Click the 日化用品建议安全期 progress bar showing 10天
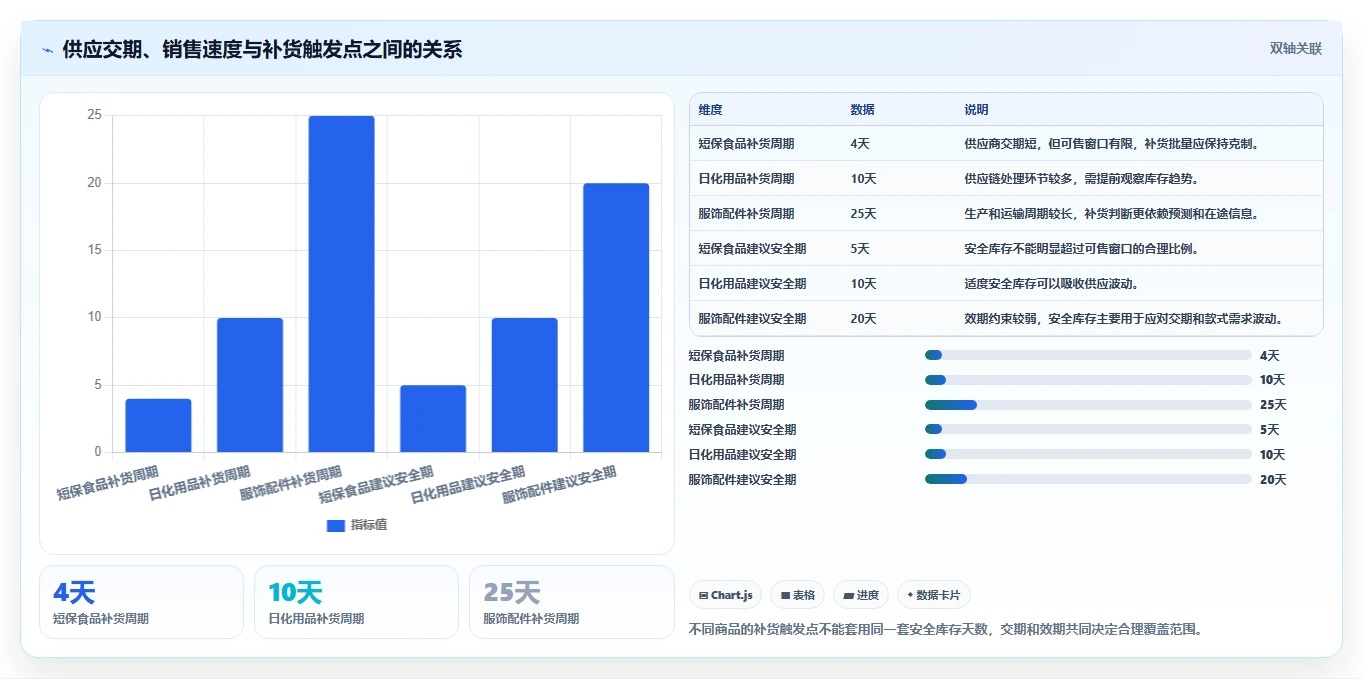The image size is (1363, 679). [x=1088, y=455]
